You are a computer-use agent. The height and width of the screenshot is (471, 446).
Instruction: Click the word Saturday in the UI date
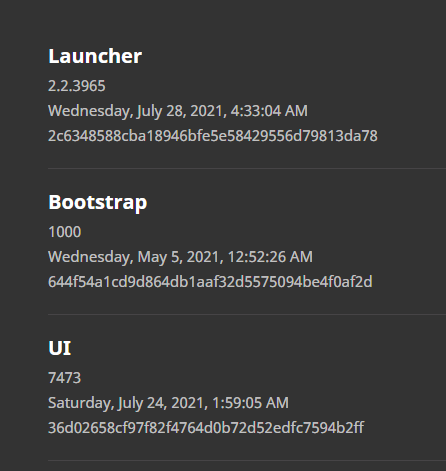81,403
